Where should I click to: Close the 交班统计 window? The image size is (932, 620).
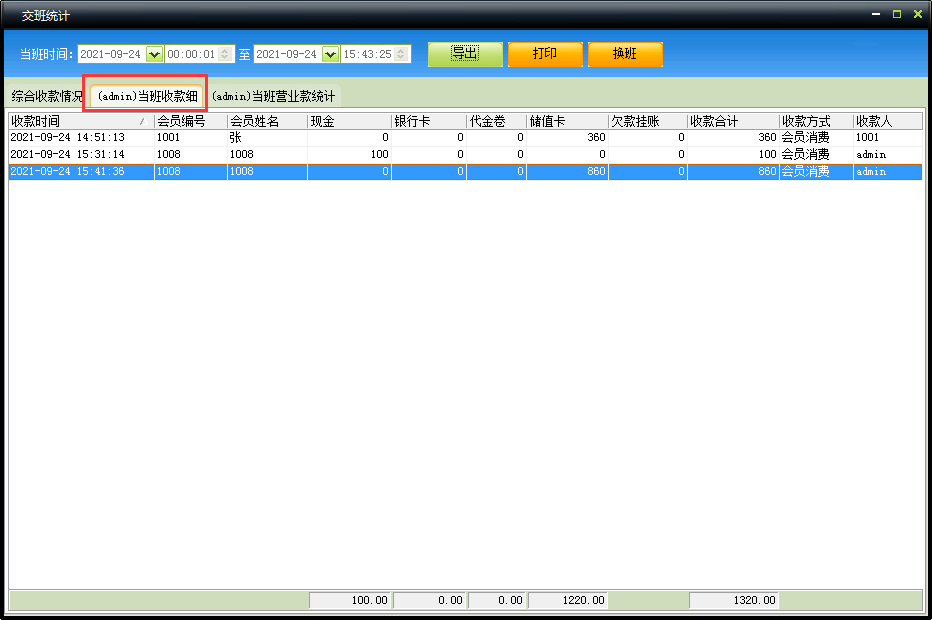tap(918, 14)
